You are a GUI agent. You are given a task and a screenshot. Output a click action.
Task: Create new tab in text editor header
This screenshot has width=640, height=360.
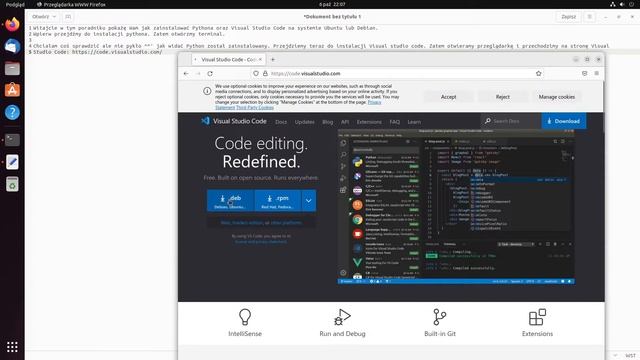click(x=68, y=17)
